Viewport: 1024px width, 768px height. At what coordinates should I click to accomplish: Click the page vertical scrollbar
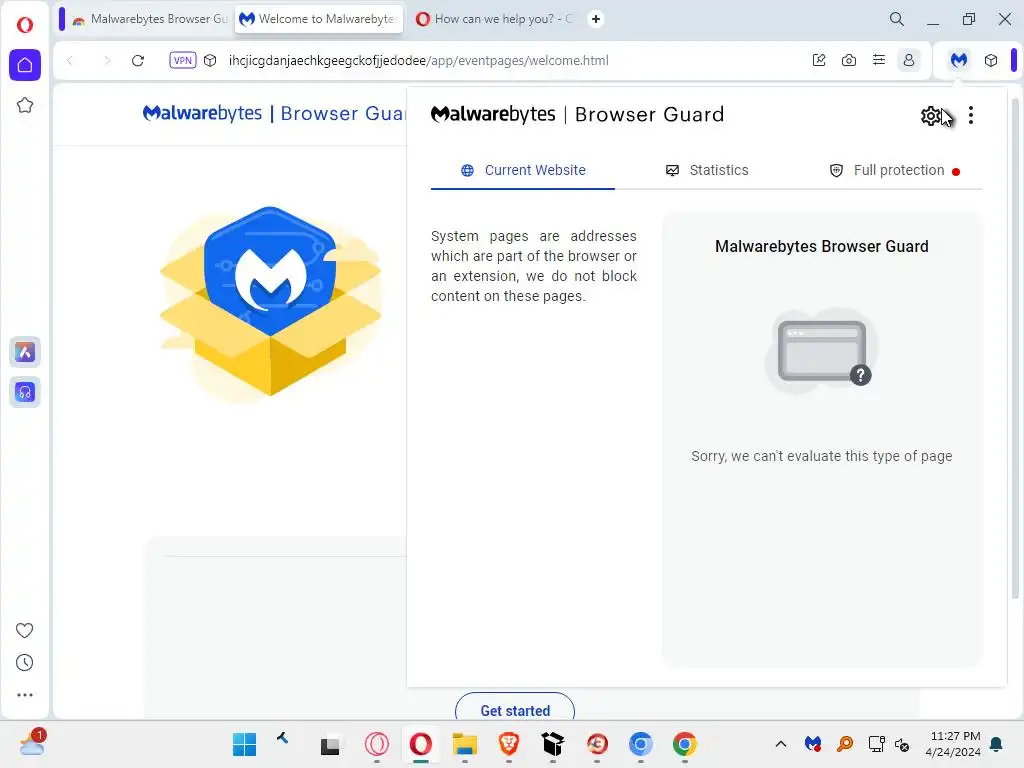(x=1015, y=349)
